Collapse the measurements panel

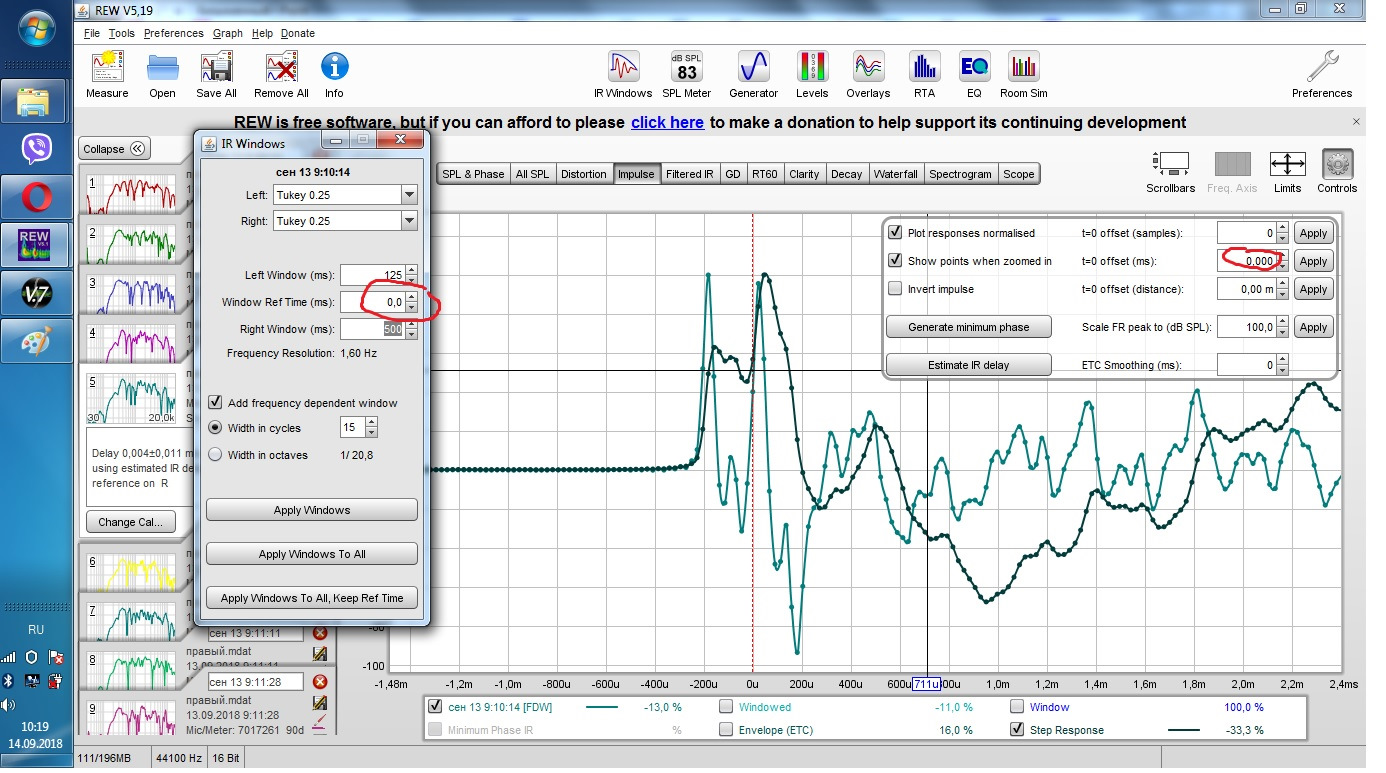(x=113, y=149)
